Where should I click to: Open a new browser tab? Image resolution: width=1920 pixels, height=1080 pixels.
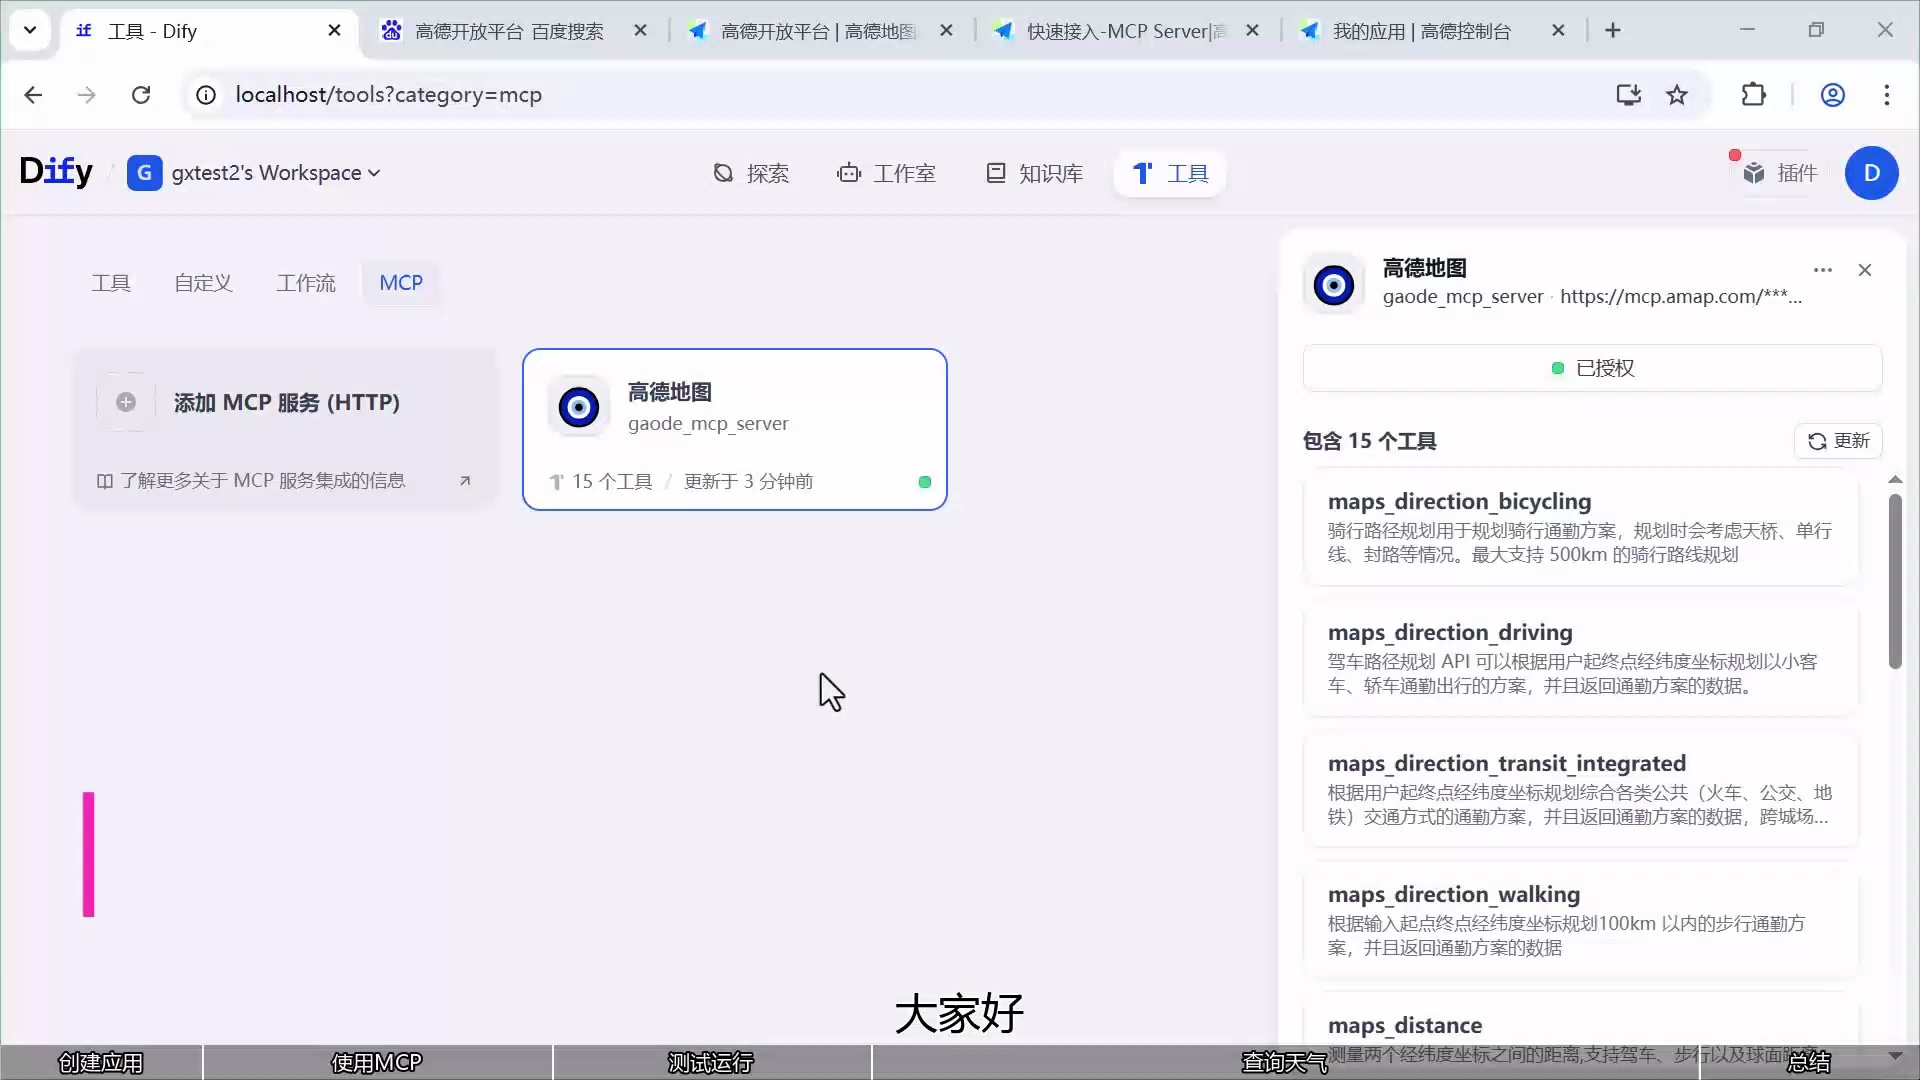click(1612, 31)
